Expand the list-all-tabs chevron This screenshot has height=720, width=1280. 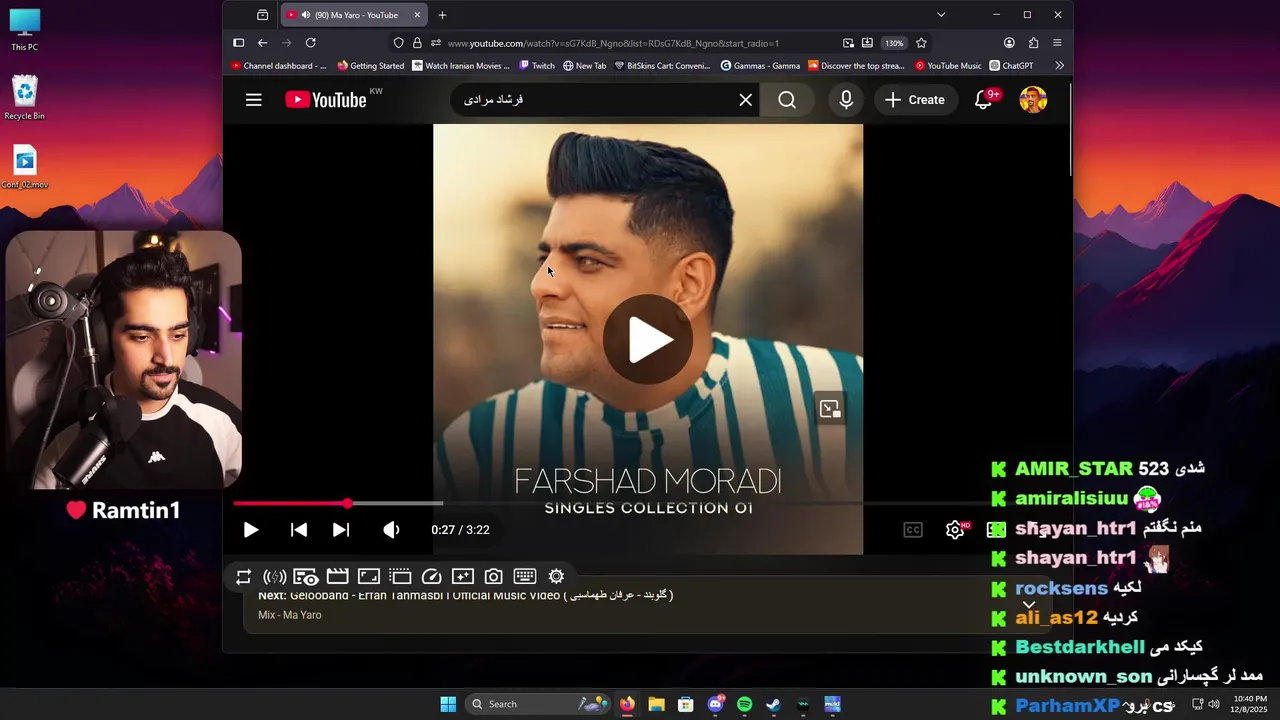(941, 15)
